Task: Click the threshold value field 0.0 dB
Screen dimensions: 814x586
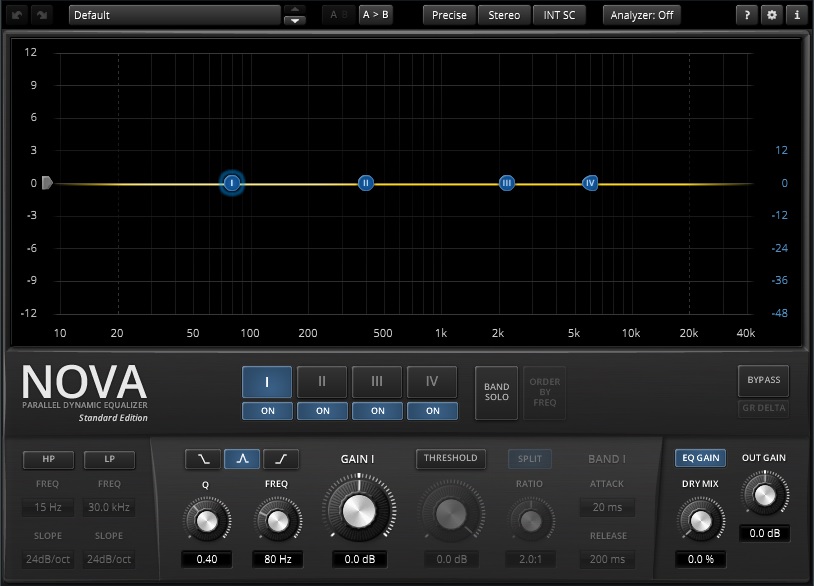Action: [452, 559]
